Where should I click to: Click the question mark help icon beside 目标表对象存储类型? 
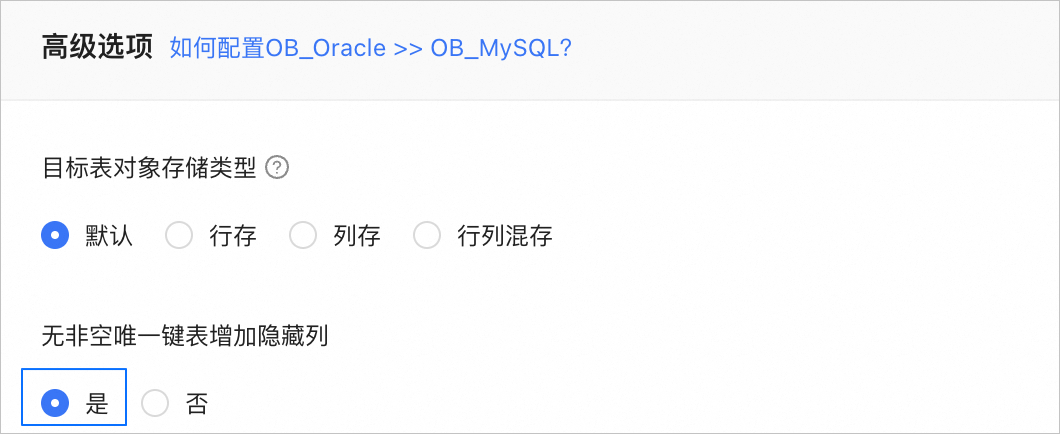278,168
